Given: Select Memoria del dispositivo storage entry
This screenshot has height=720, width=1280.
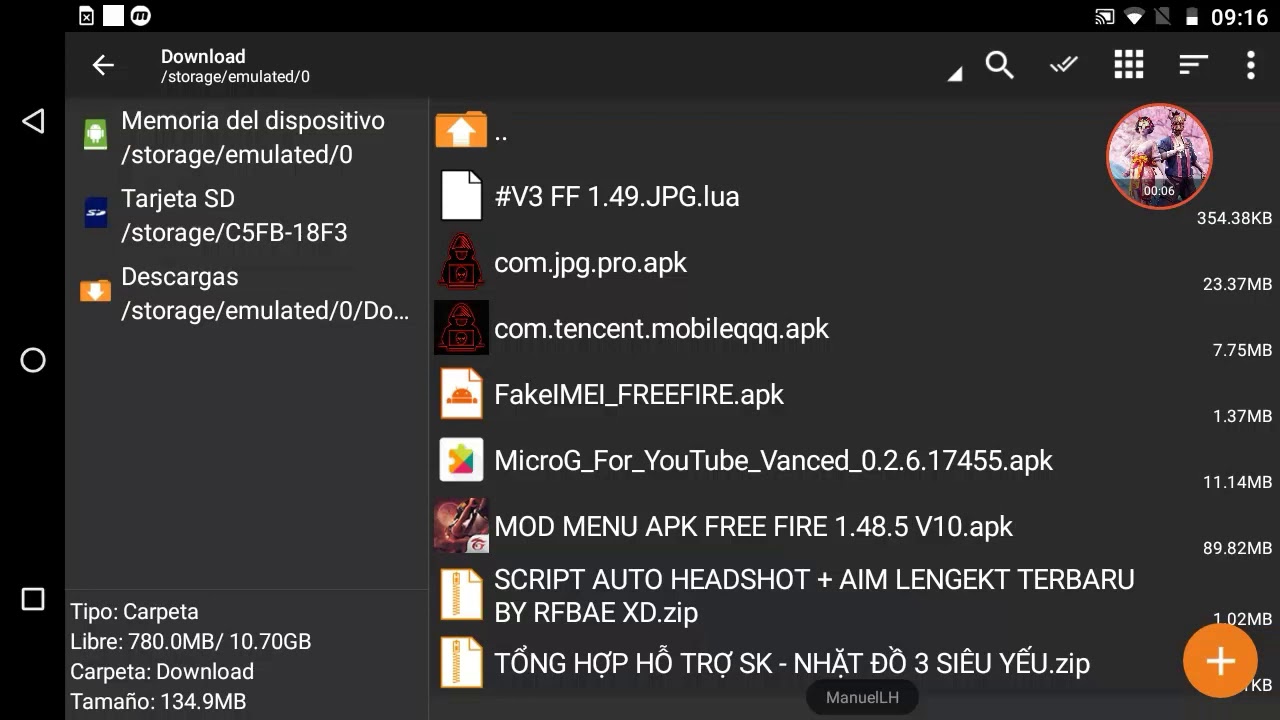Looking at the screenshot, I should 246,138.
